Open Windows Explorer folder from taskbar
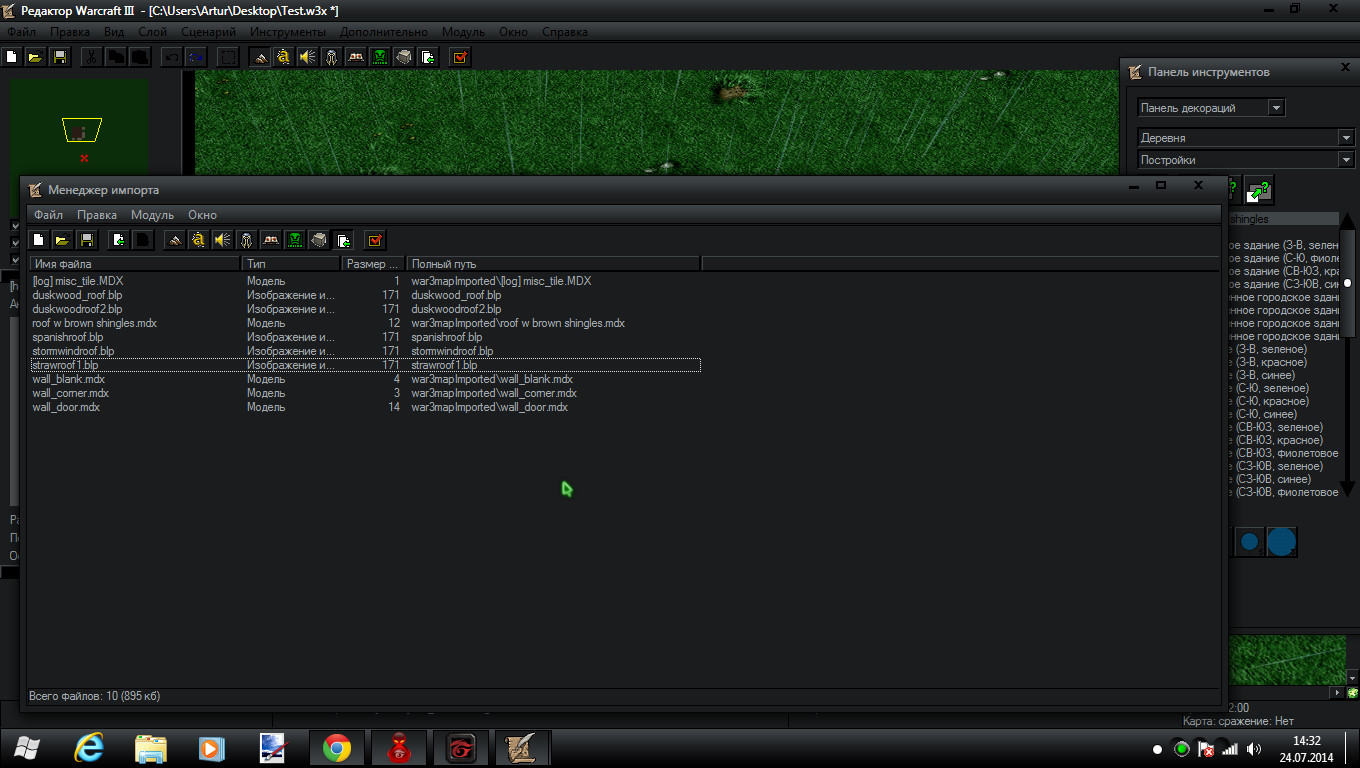1360x768 pixels. [x=151, y=748]
